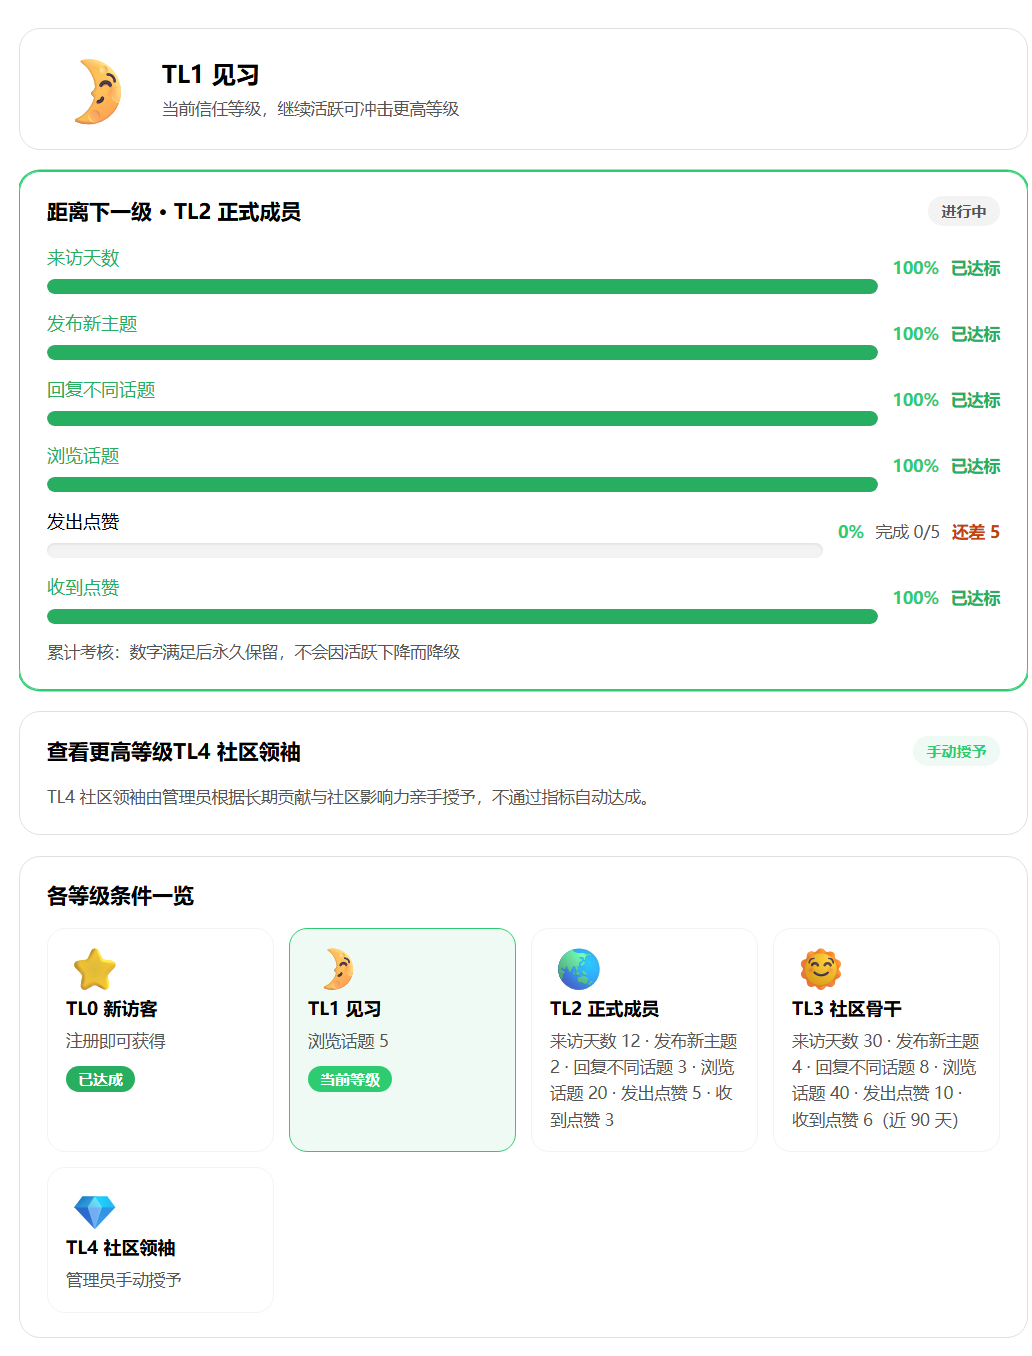Select the TL4 社区领袖 card title
Image resolution: width=1032 pixels, height=1356 pixels.
click(x=121, y=1248)
